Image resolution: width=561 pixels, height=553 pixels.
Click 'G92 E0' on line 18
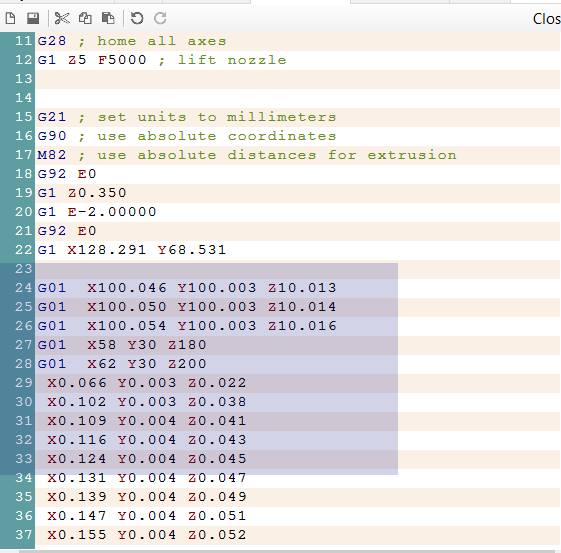click(67, 174)
